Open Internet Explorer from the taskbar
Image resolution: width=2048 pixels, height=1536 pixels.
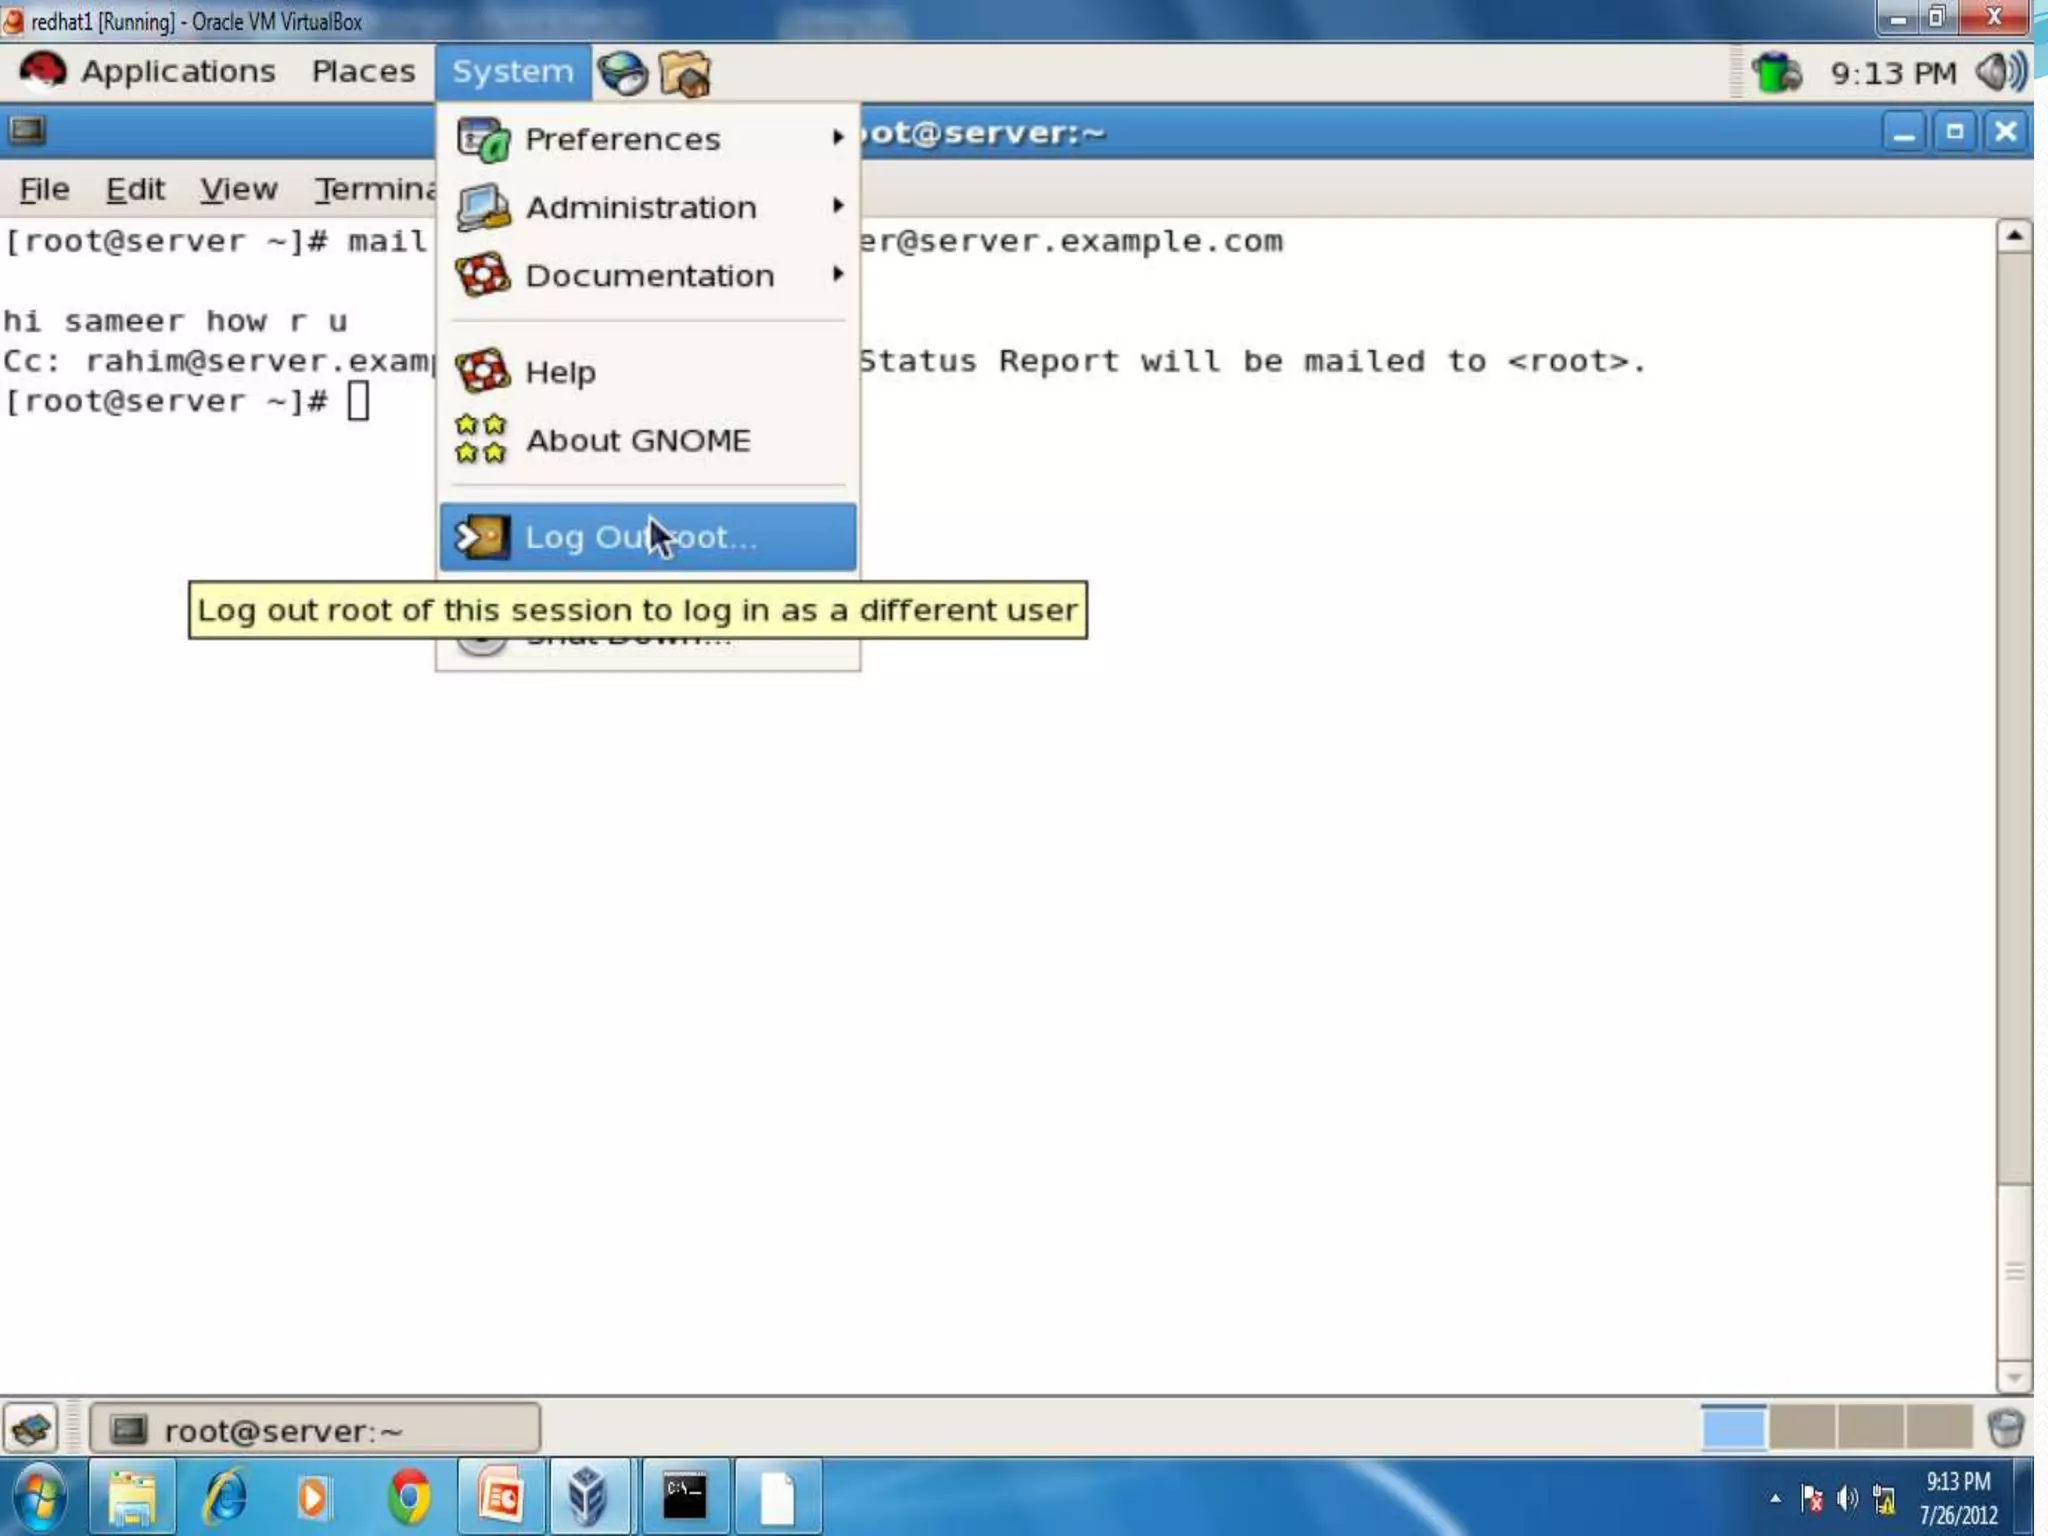tap(224, 1497)
